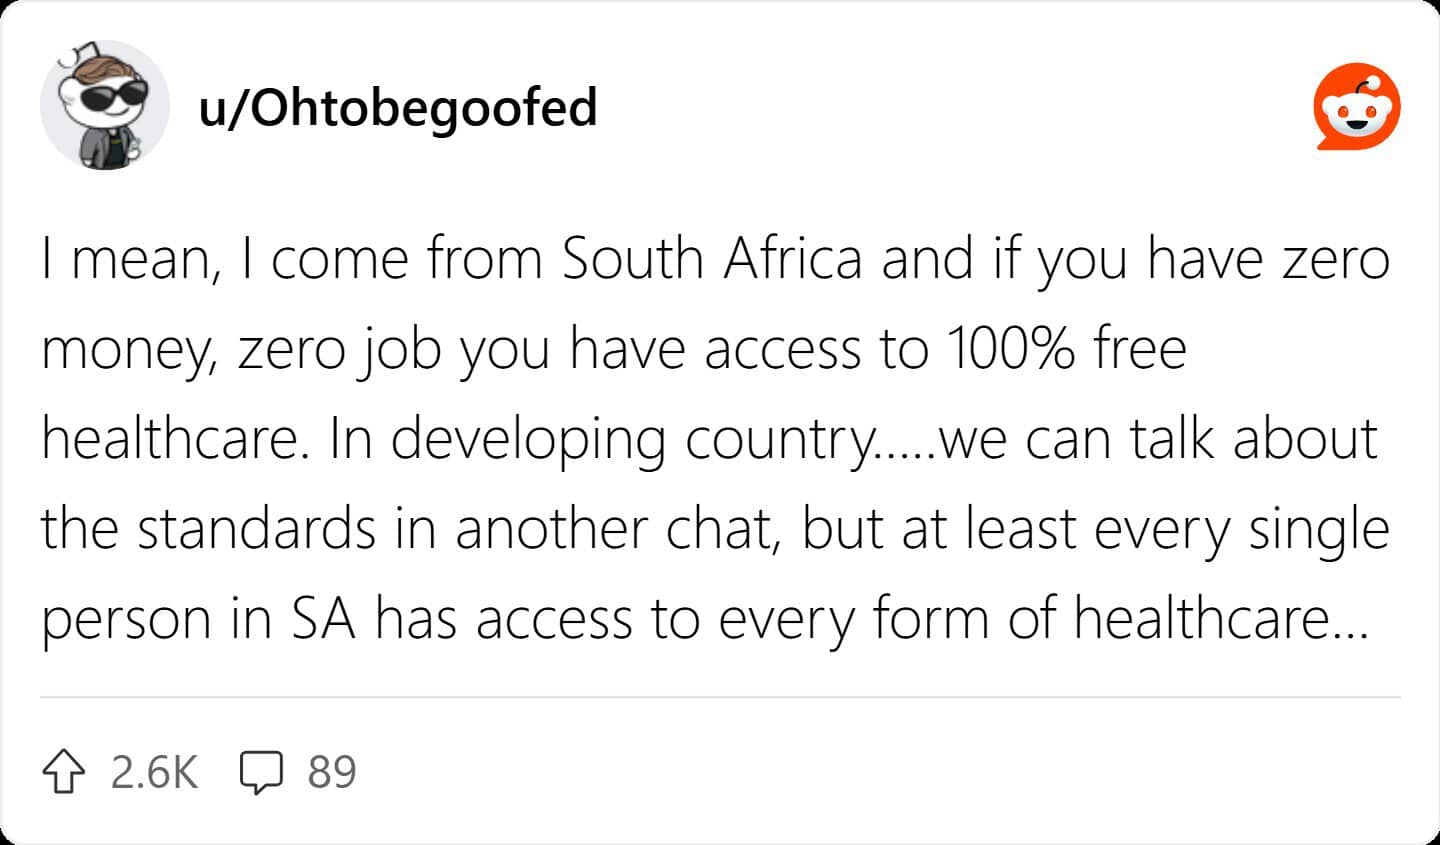The image size is (1440, 845).
Task: Open comments via speech bubble icon
Action: (262, 773)
